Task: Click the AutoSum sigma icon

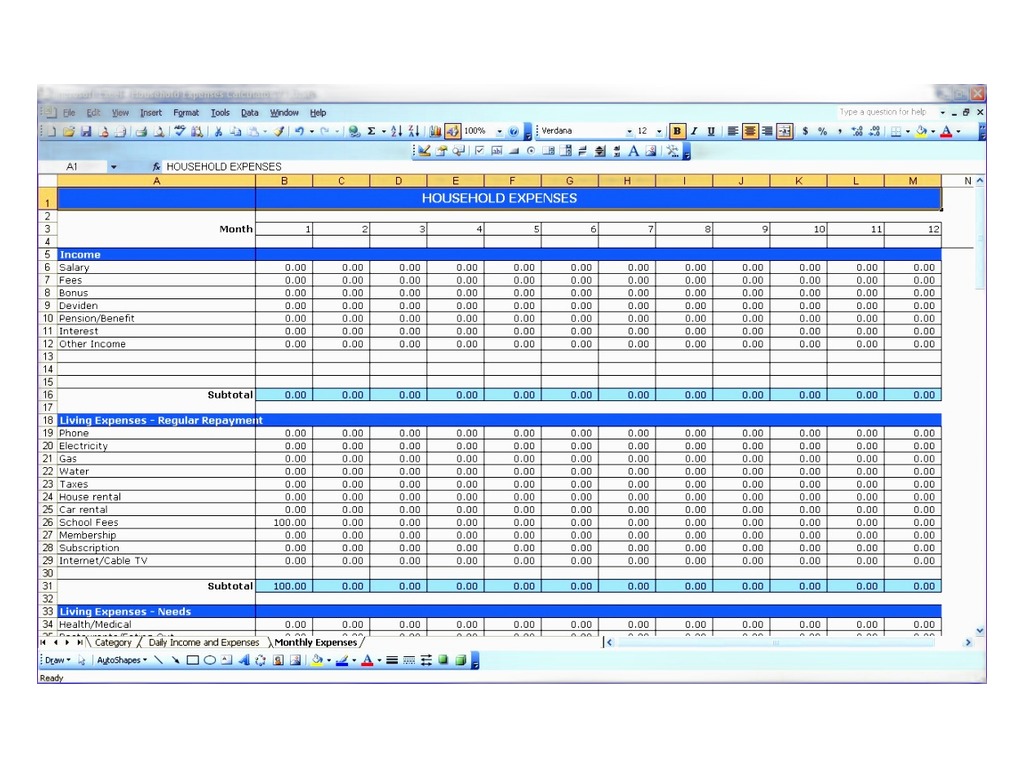Action: 371,131
